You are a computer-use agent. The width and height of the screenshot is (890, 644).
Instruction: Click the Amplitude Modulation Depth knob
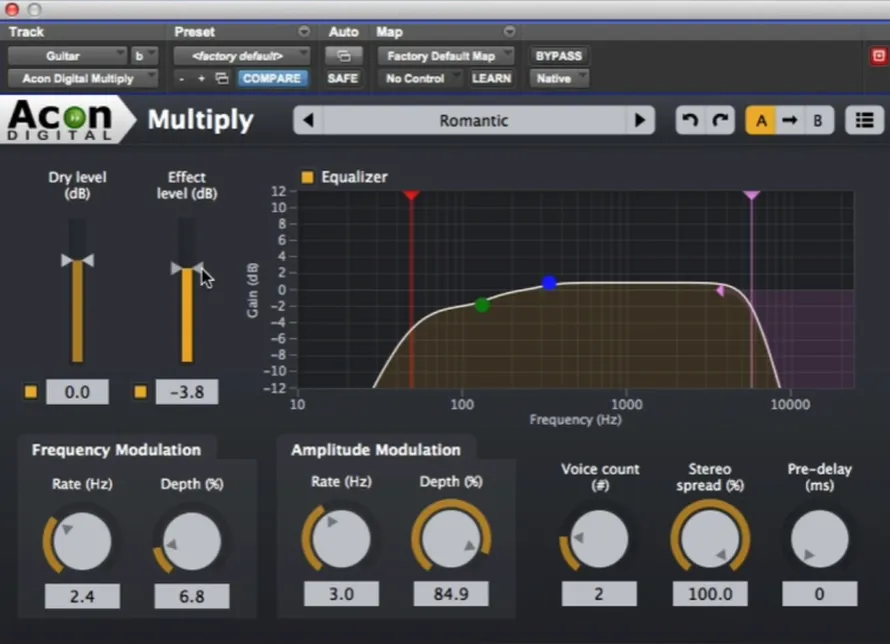pyautogui.click(x=451, y=539)
